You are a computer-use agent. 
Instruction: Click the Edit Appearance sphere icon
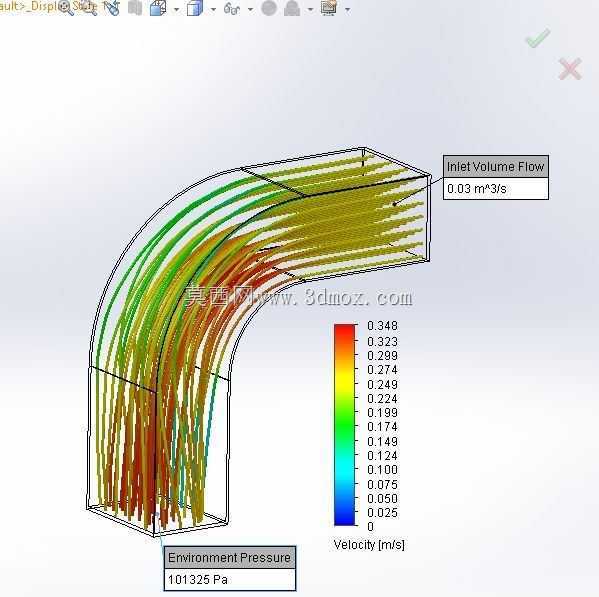(269, 8)
